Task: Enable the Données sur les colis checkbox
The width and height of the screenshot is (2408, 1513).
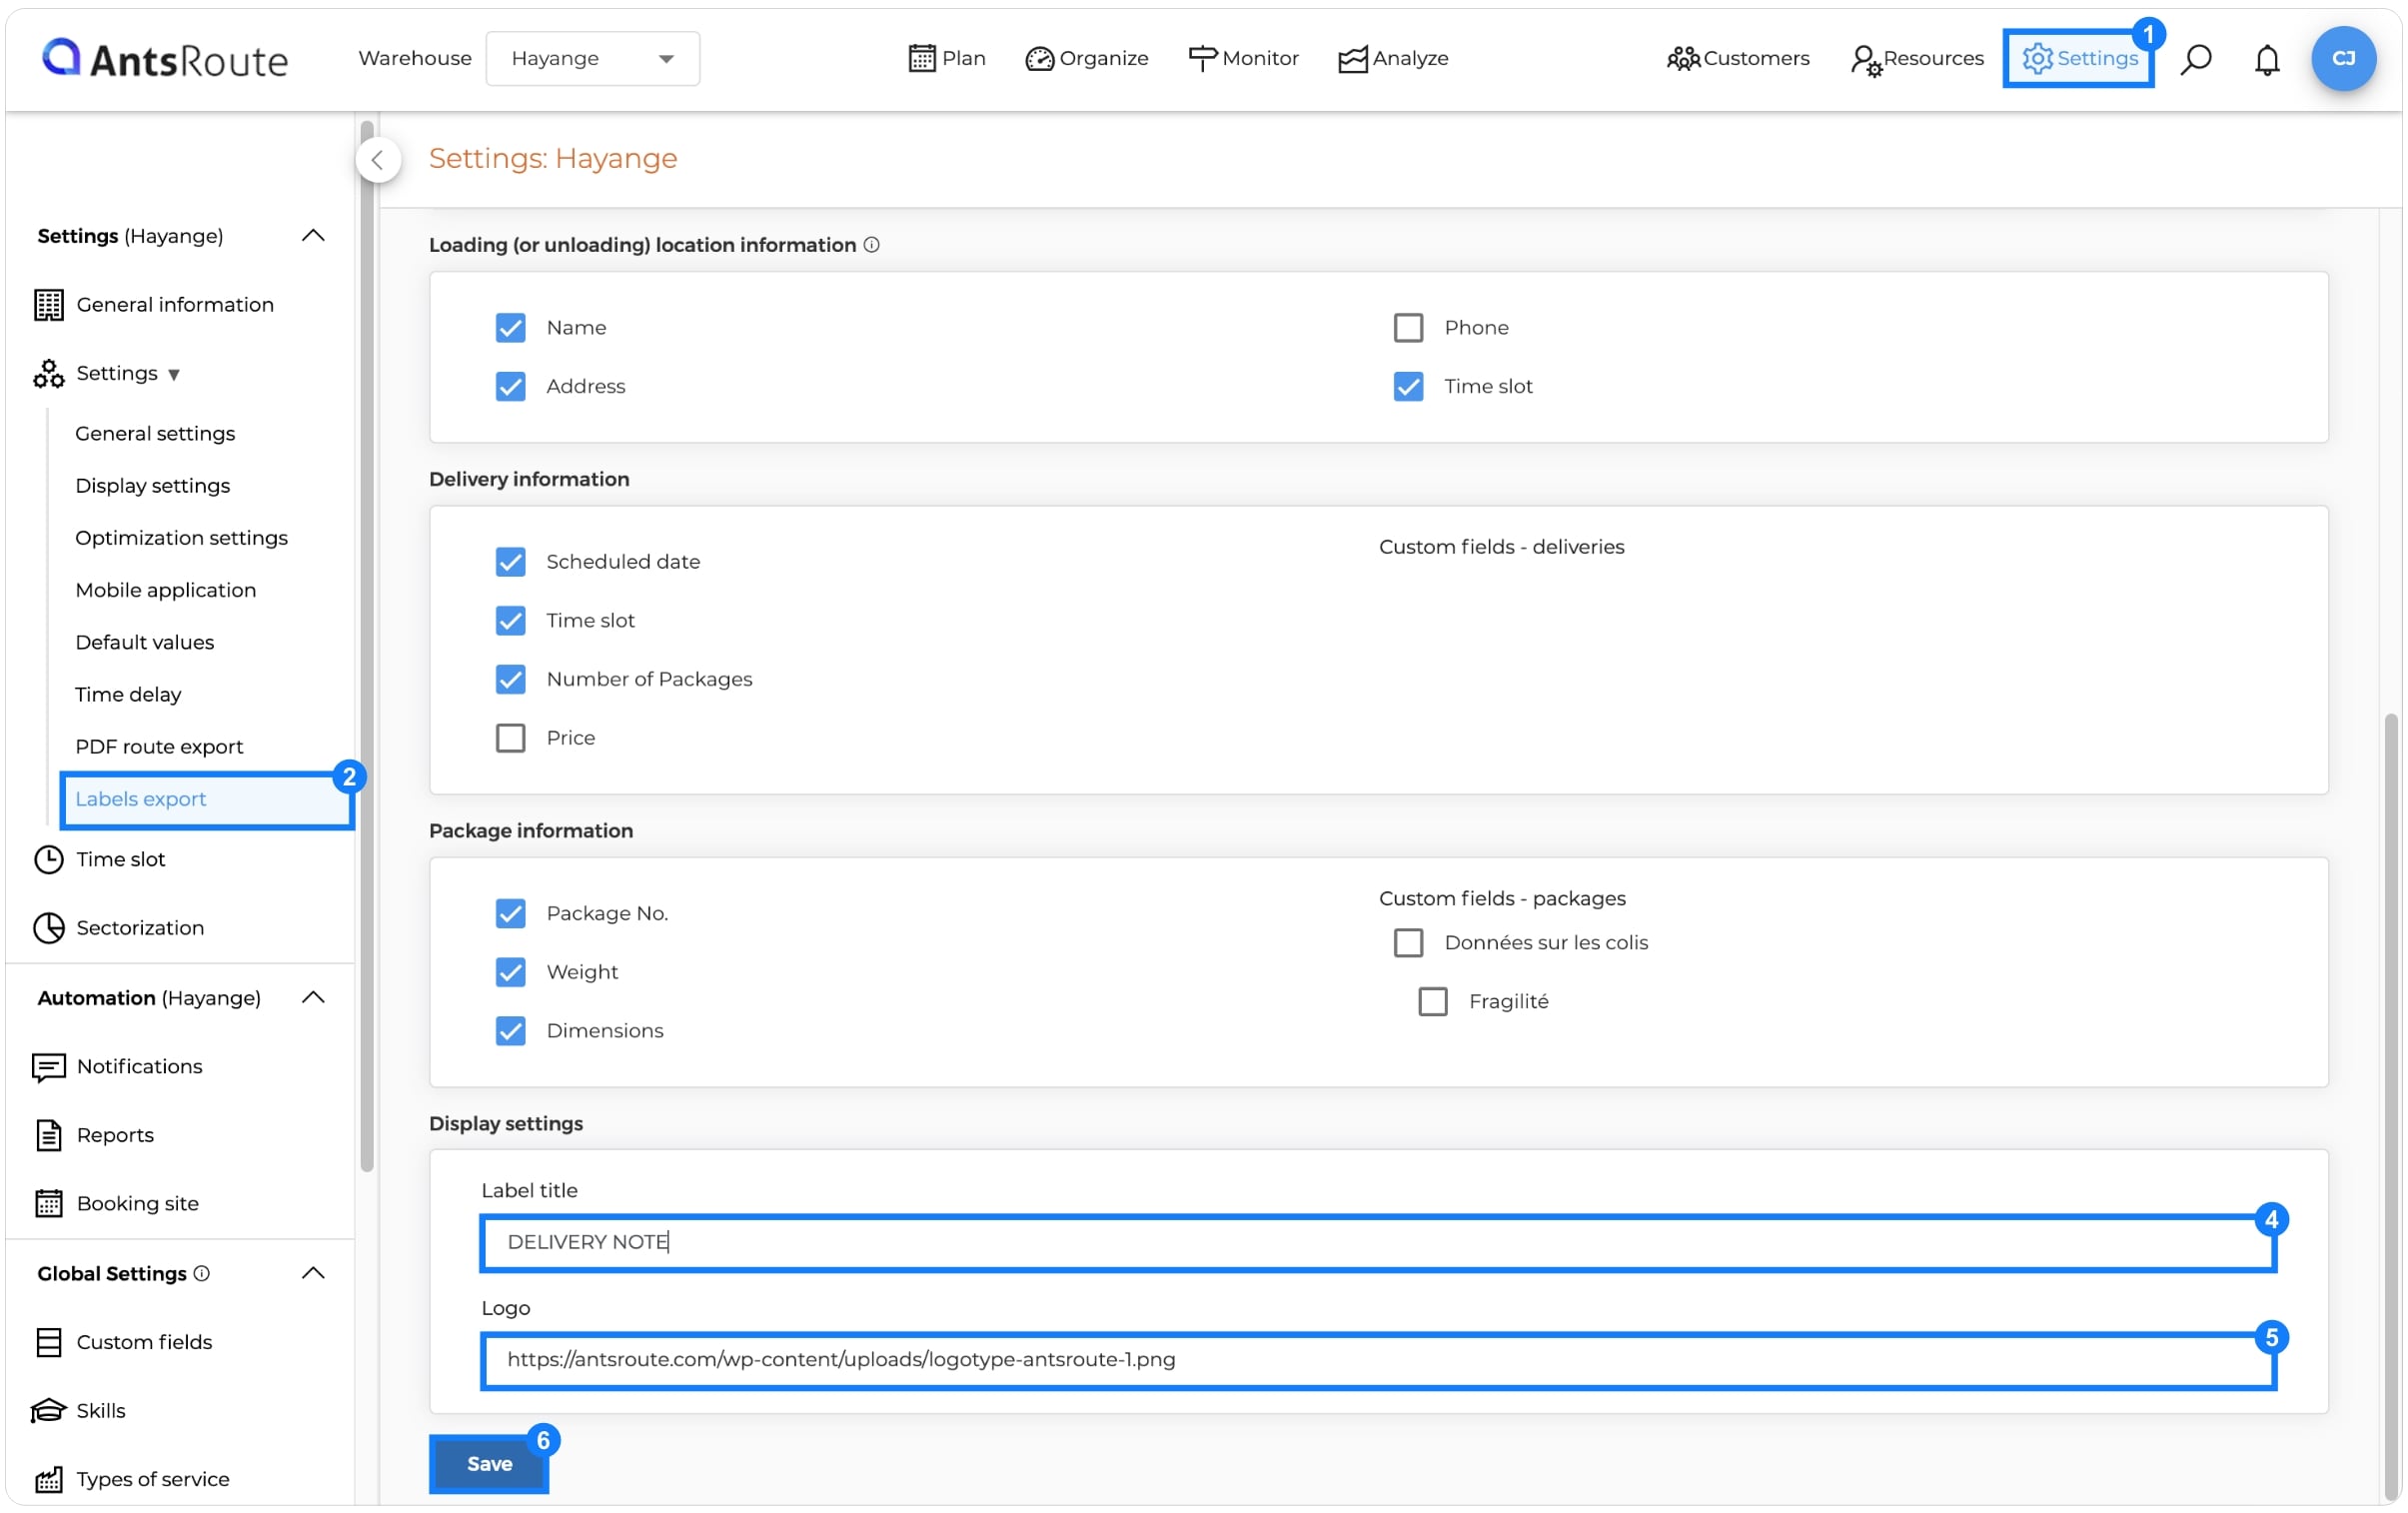Action: point(1408,942)
